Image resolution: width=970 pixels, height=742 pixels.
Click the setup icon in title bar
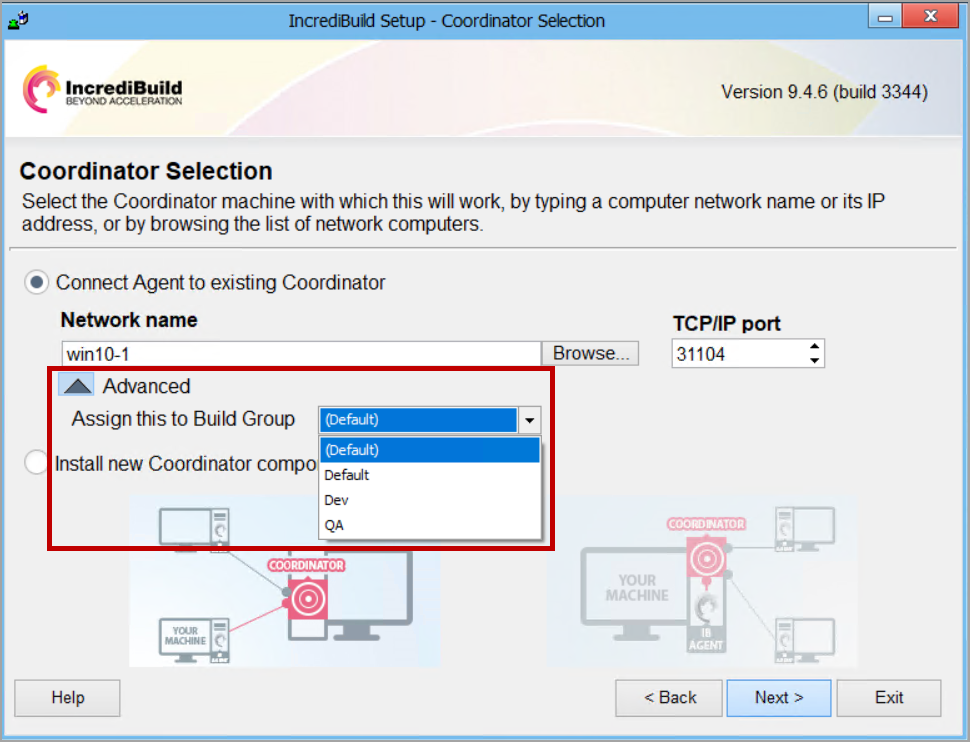pyautogui.click(x=18, y=19)
